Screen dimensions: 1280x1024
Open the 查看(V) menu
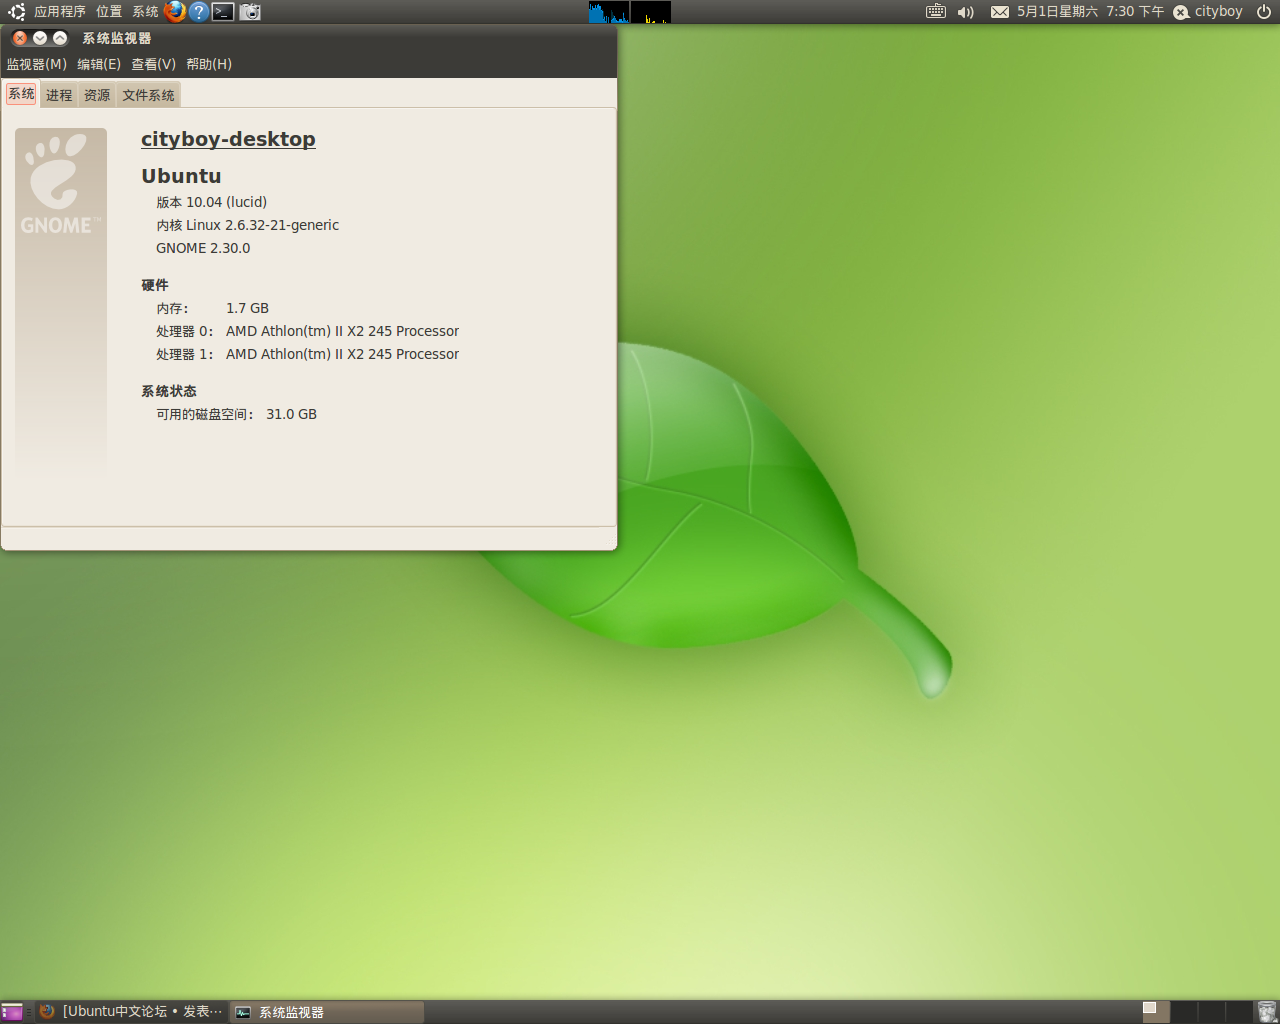[x=153, y=64]
